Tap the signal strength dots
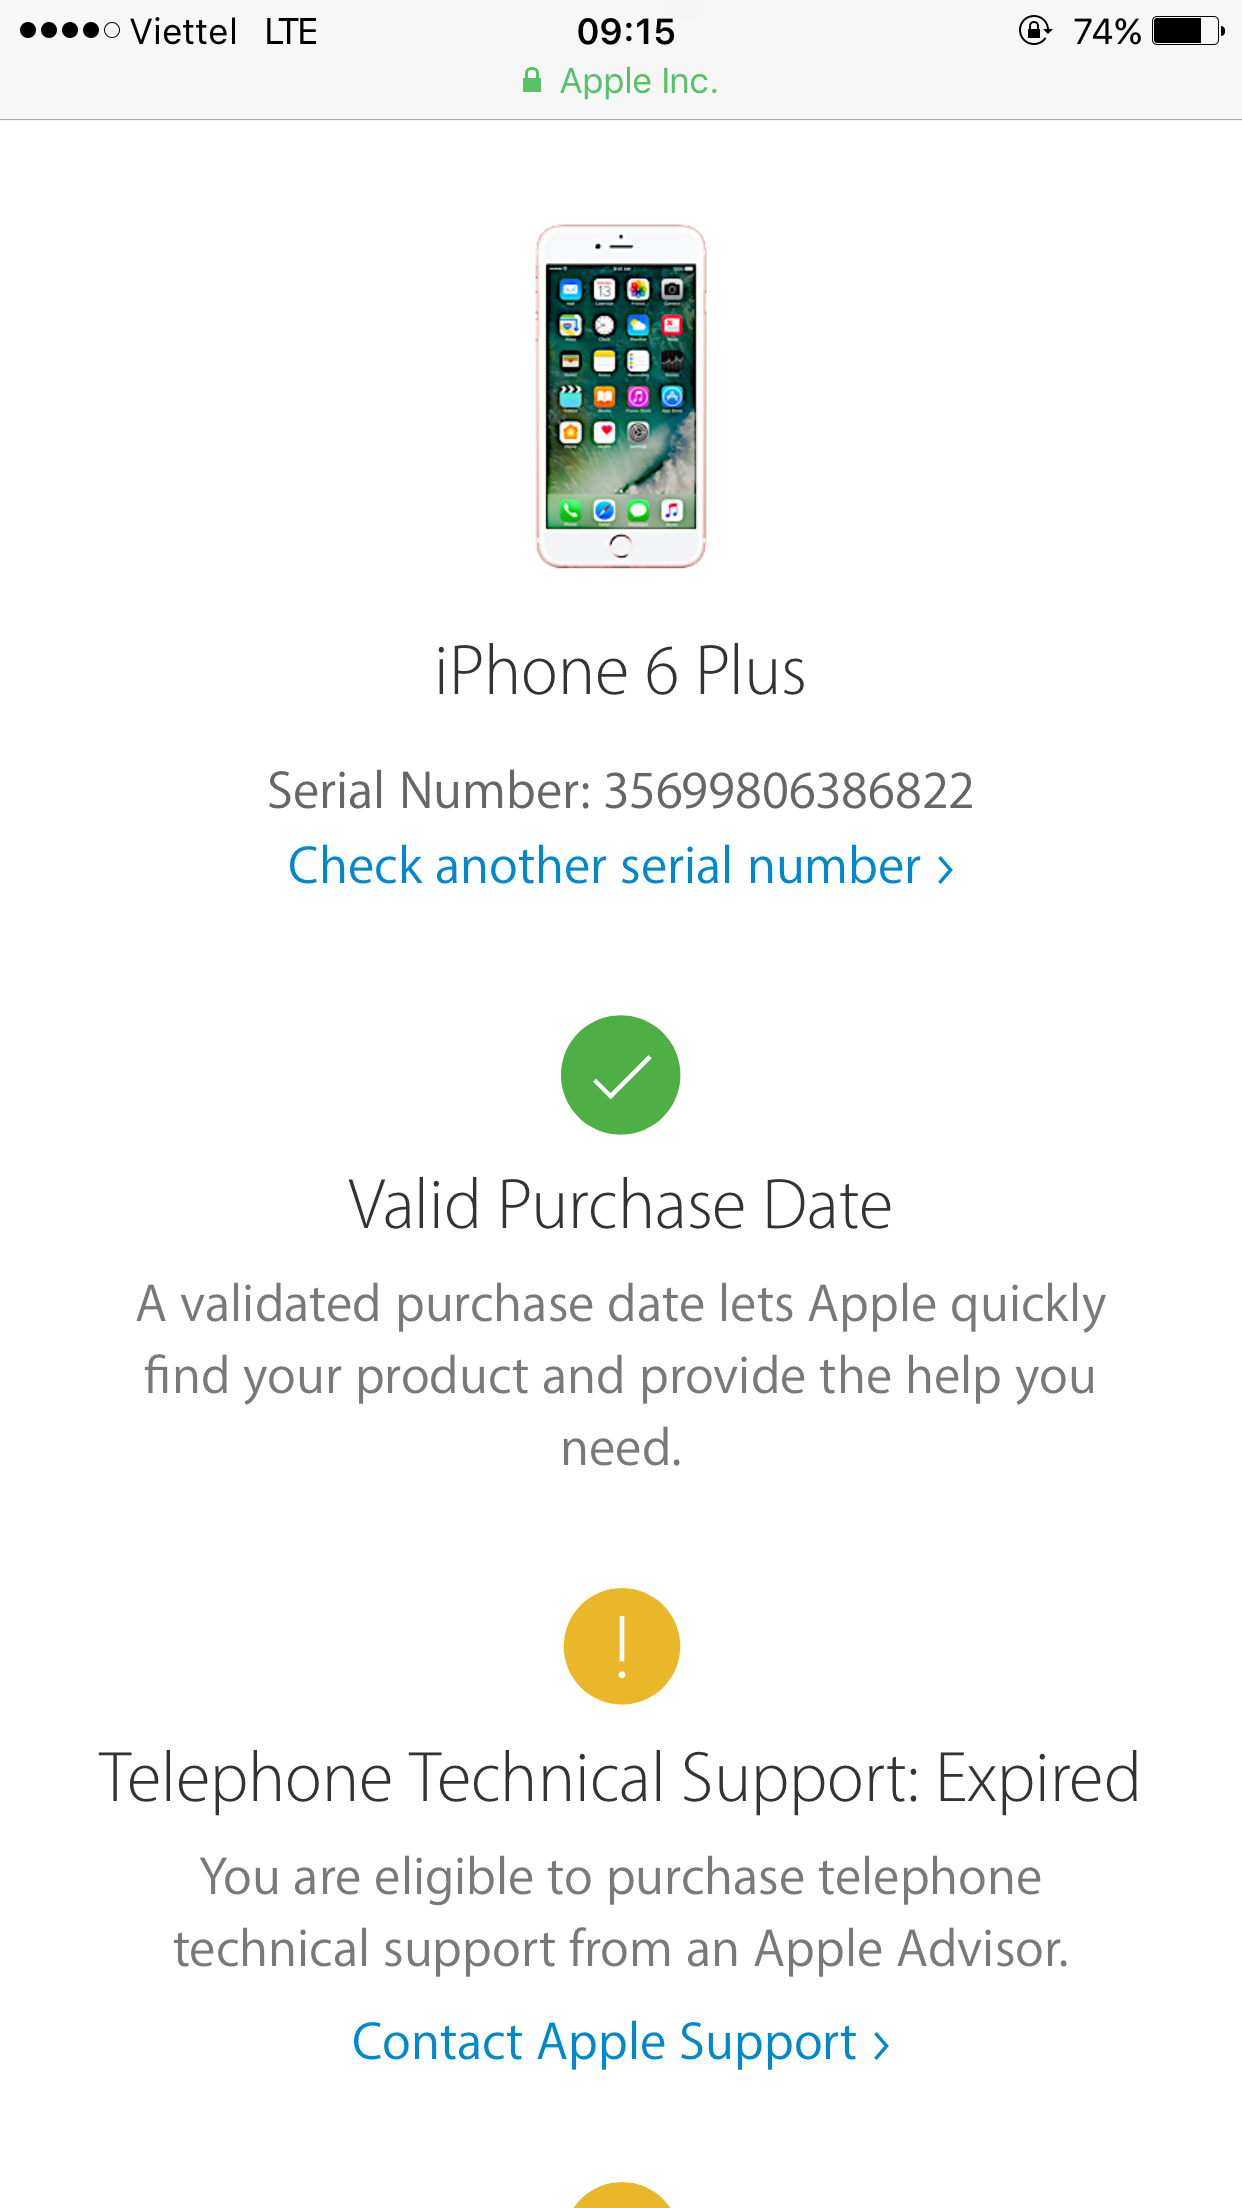Screen dimensions: 1242x2208 70,31
